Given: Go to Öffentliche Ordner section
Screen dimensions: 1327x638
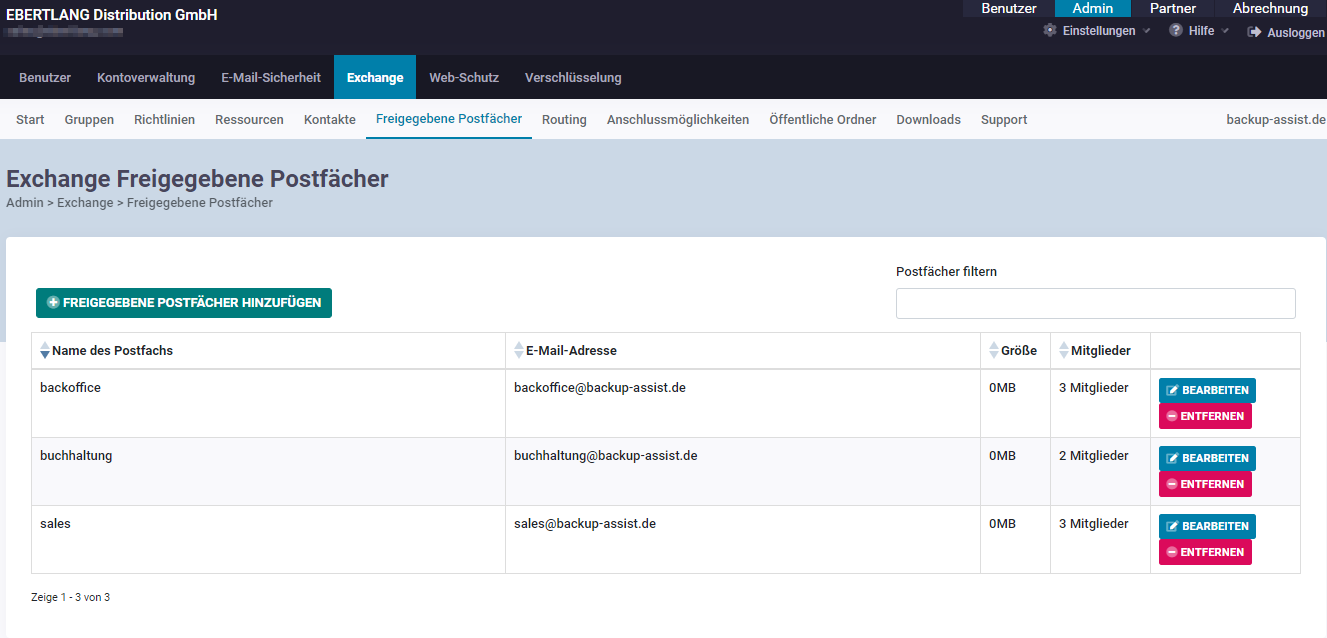Looking at the screenshot, I should tap(822, 120).
